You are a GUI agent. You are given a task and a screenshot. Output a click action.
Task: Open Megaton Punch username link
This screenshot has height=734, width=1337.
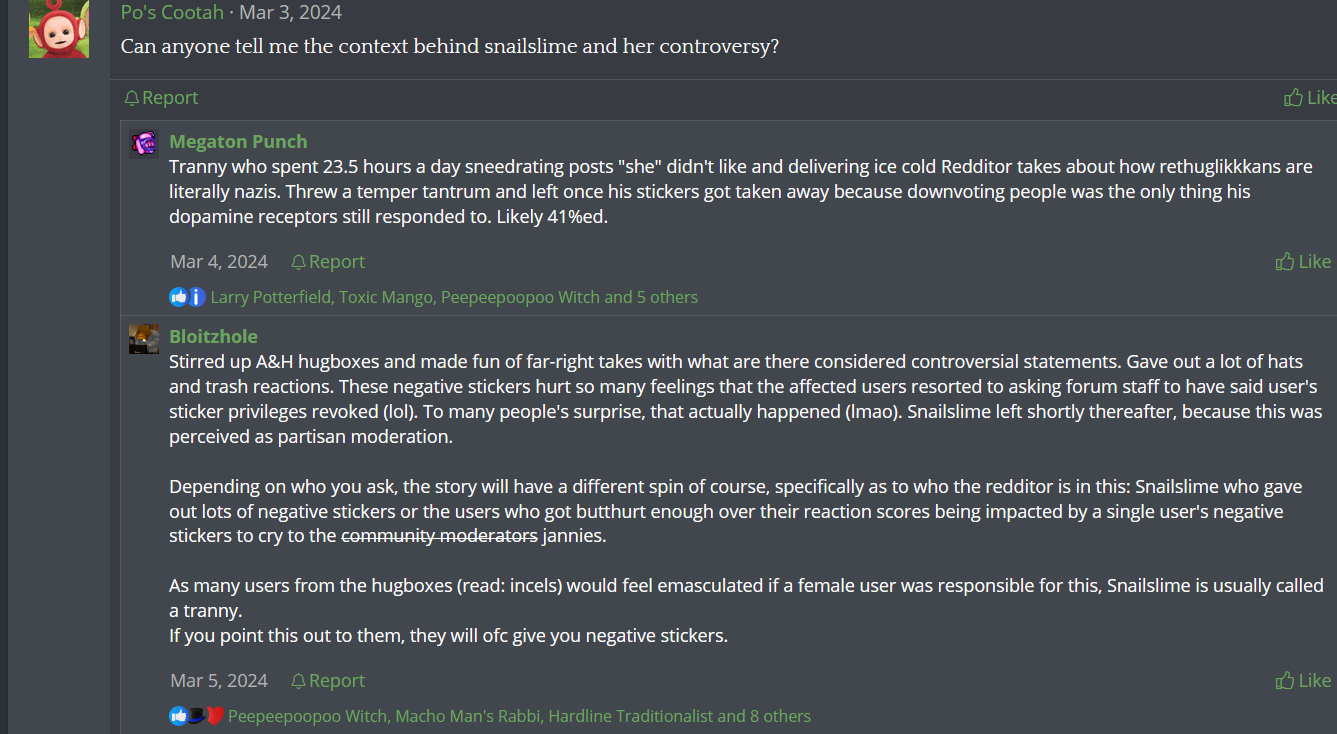(x=238, y=142)
